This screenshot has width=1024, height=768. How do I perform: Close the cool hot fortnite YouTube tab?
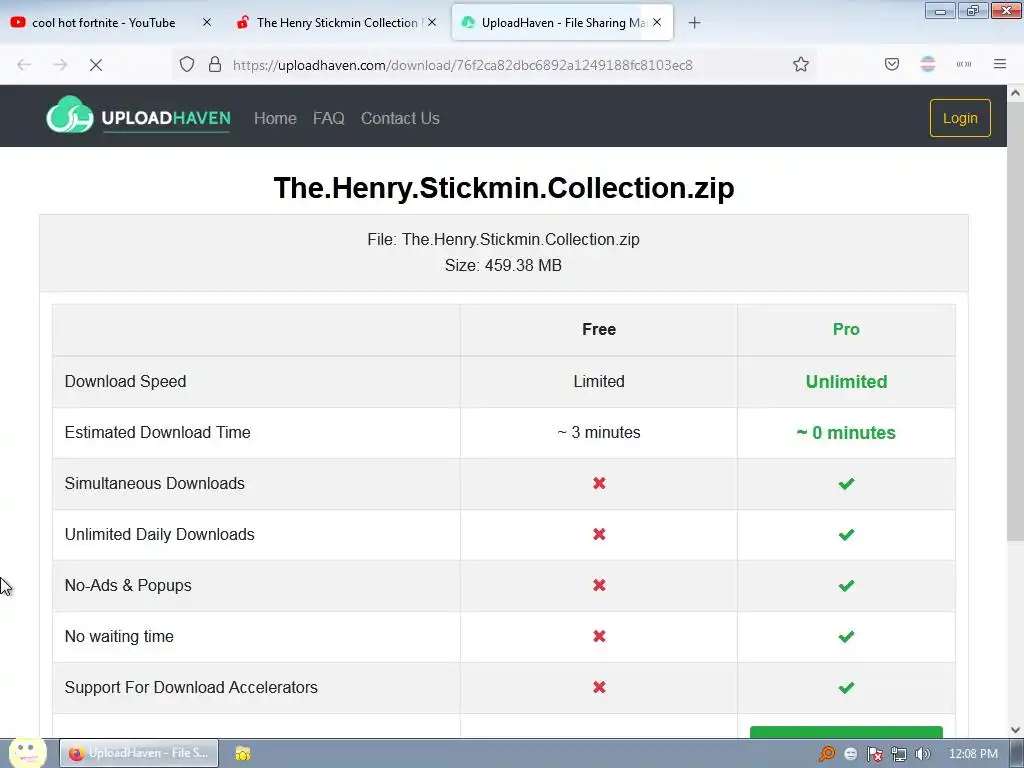[207, 22]
